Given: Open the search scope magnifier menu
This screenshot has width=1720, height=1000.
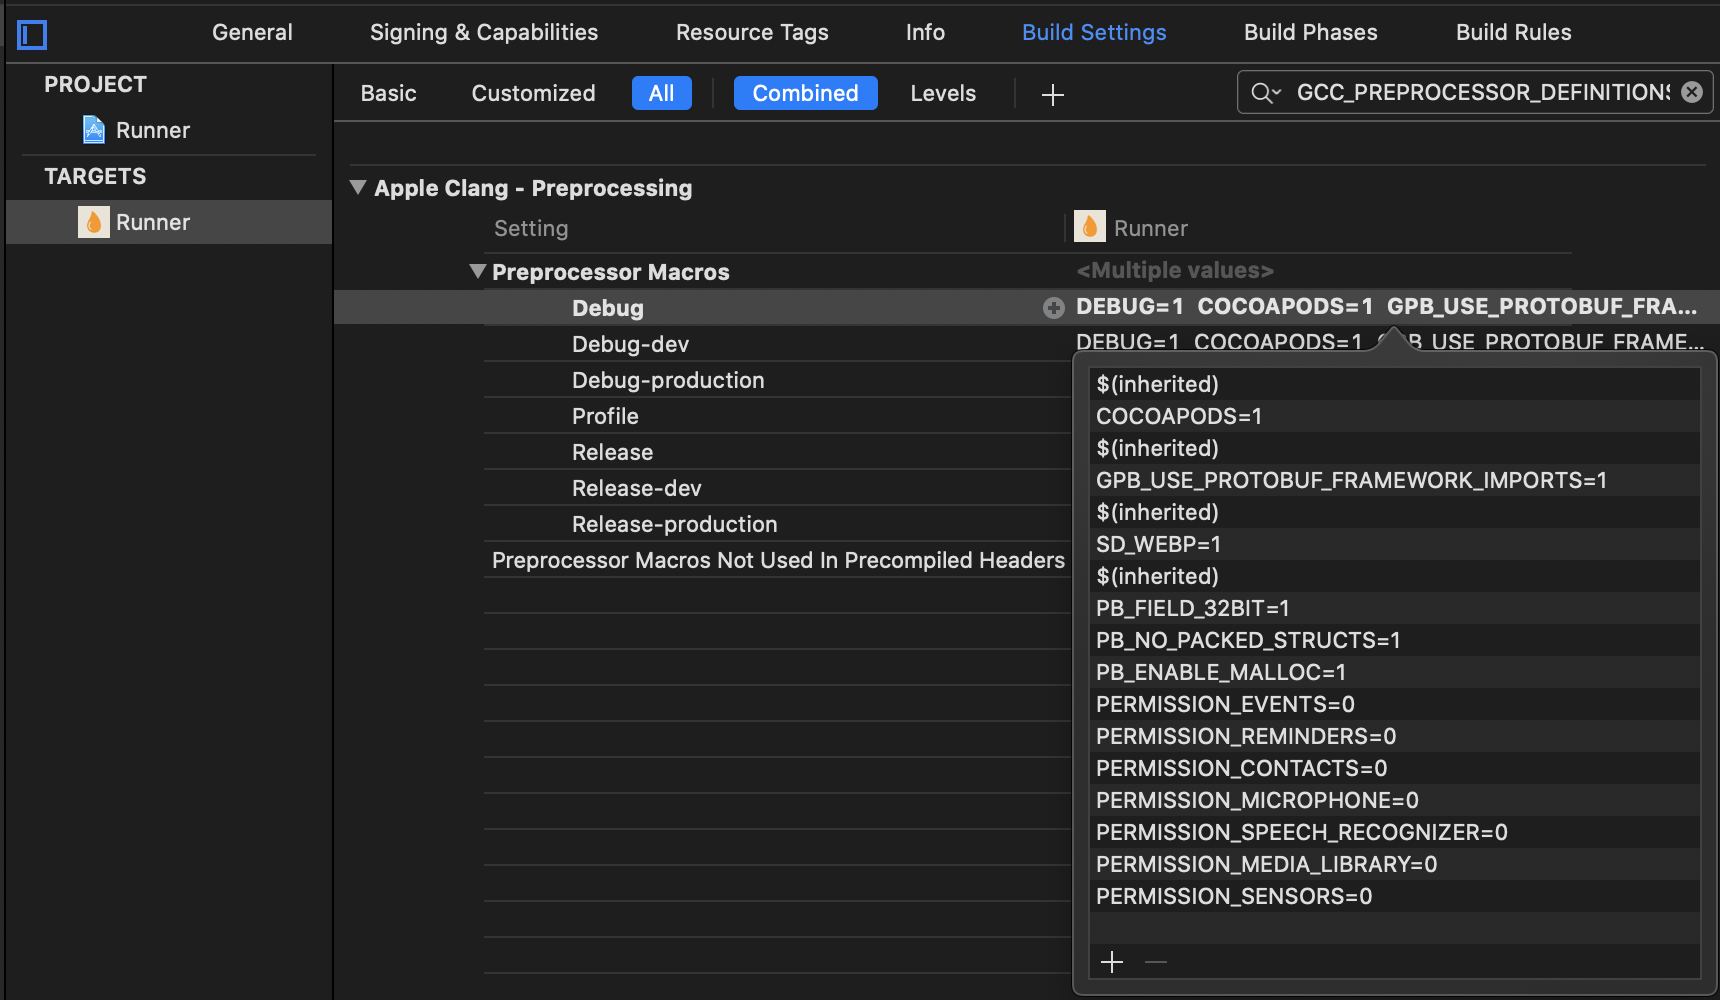Looking at the screenshot, I should 1264,91.
